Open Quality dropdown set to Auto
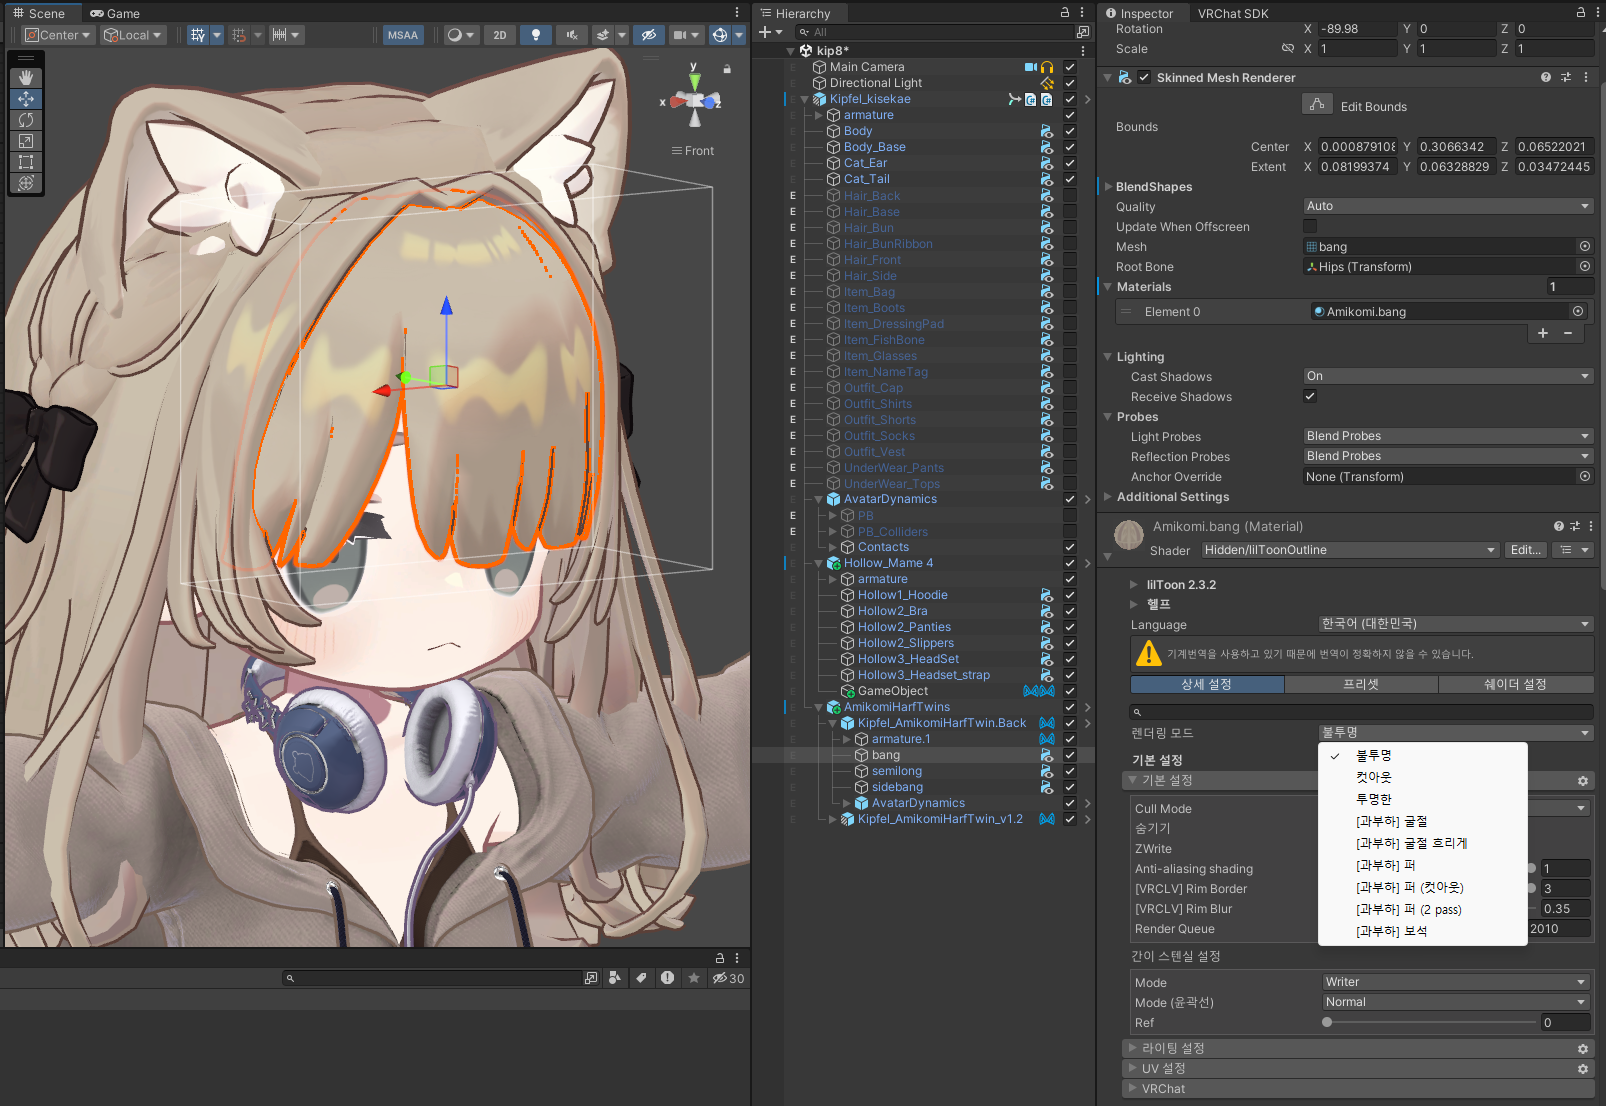The height and width of the screenshot is (1106, 1606). click(x=1448, y=206)
